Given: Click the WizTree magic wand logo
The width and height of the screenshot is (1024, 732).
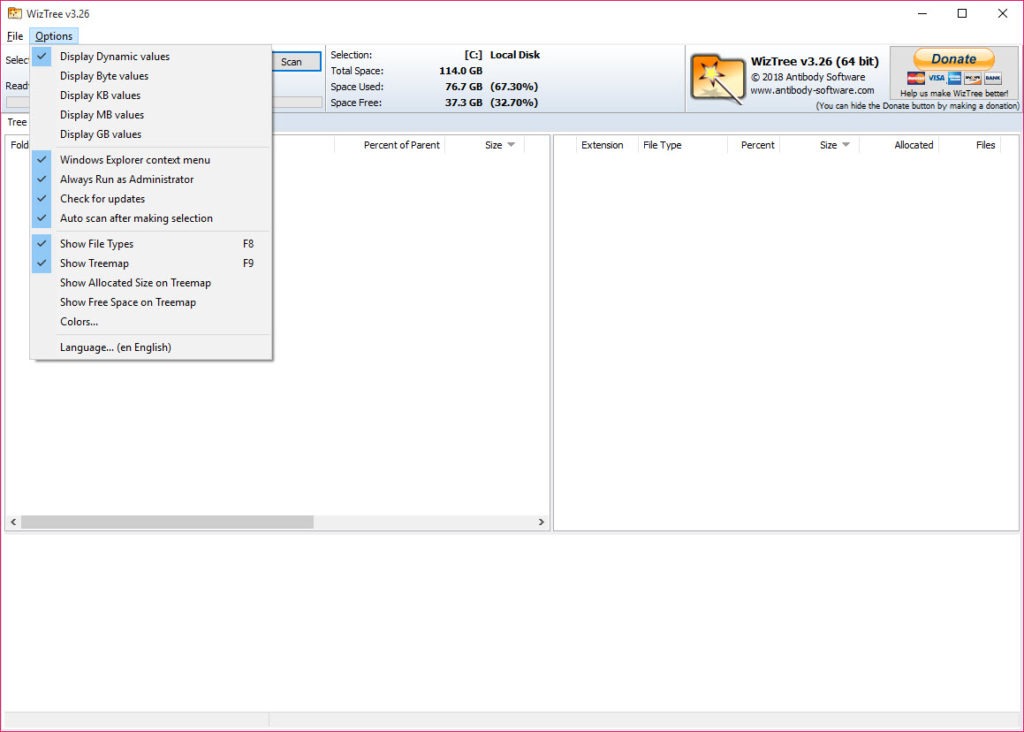Looking at the screenshot, I should [x=717, y=78].
